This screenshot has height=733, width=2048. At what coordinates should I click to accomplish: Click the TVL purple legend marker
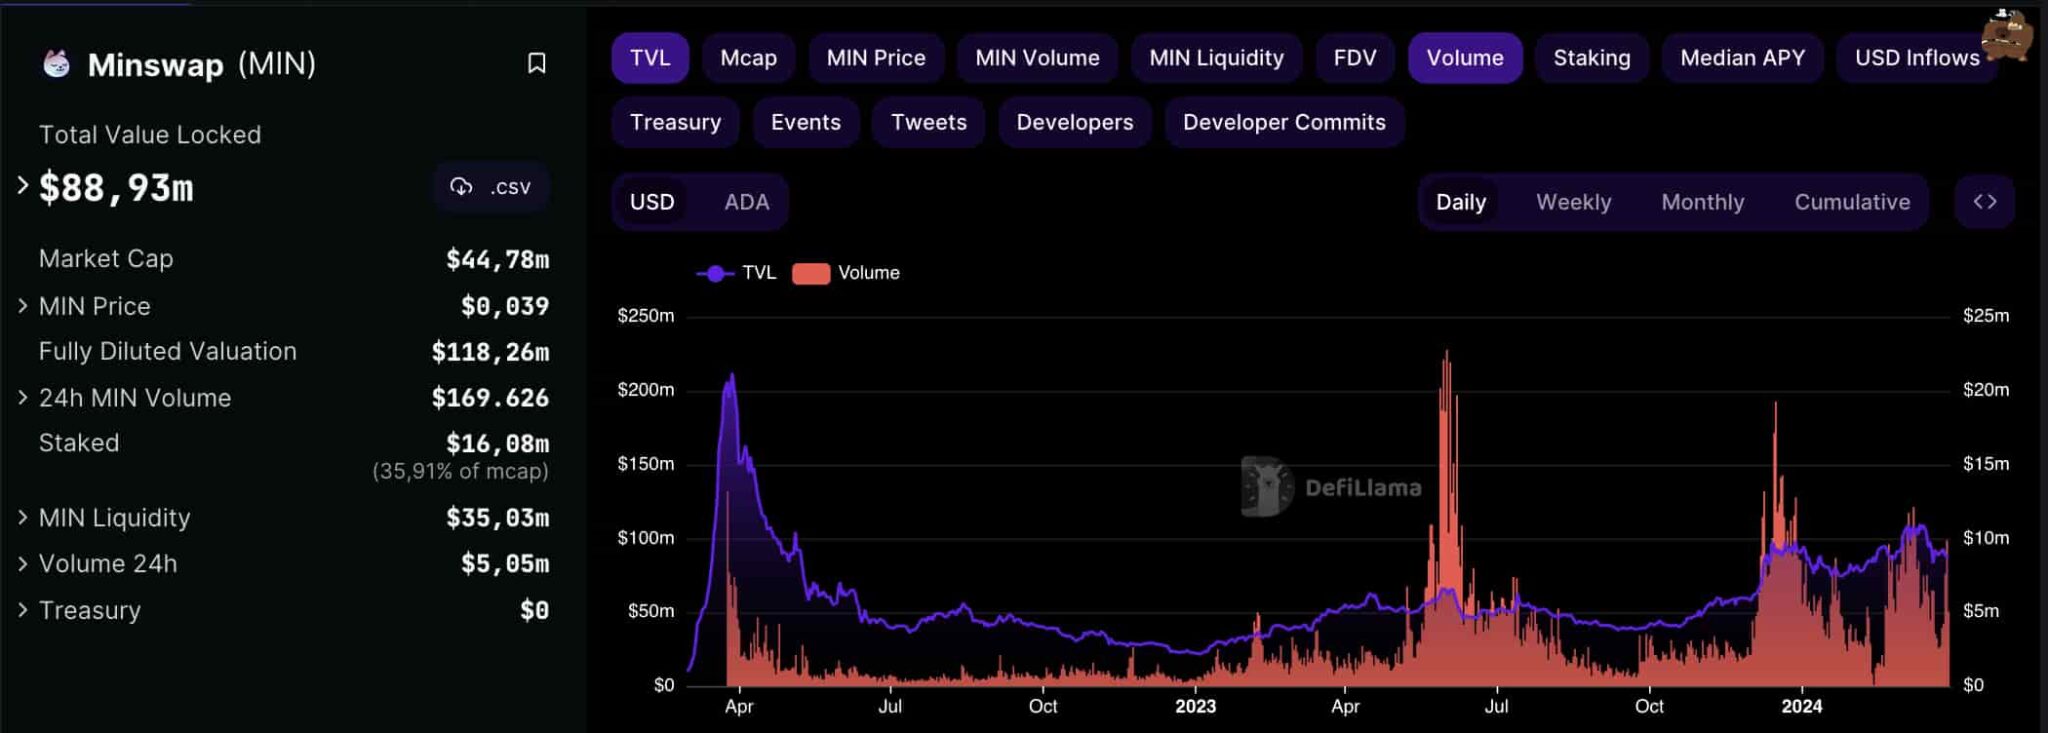(715, 273)
